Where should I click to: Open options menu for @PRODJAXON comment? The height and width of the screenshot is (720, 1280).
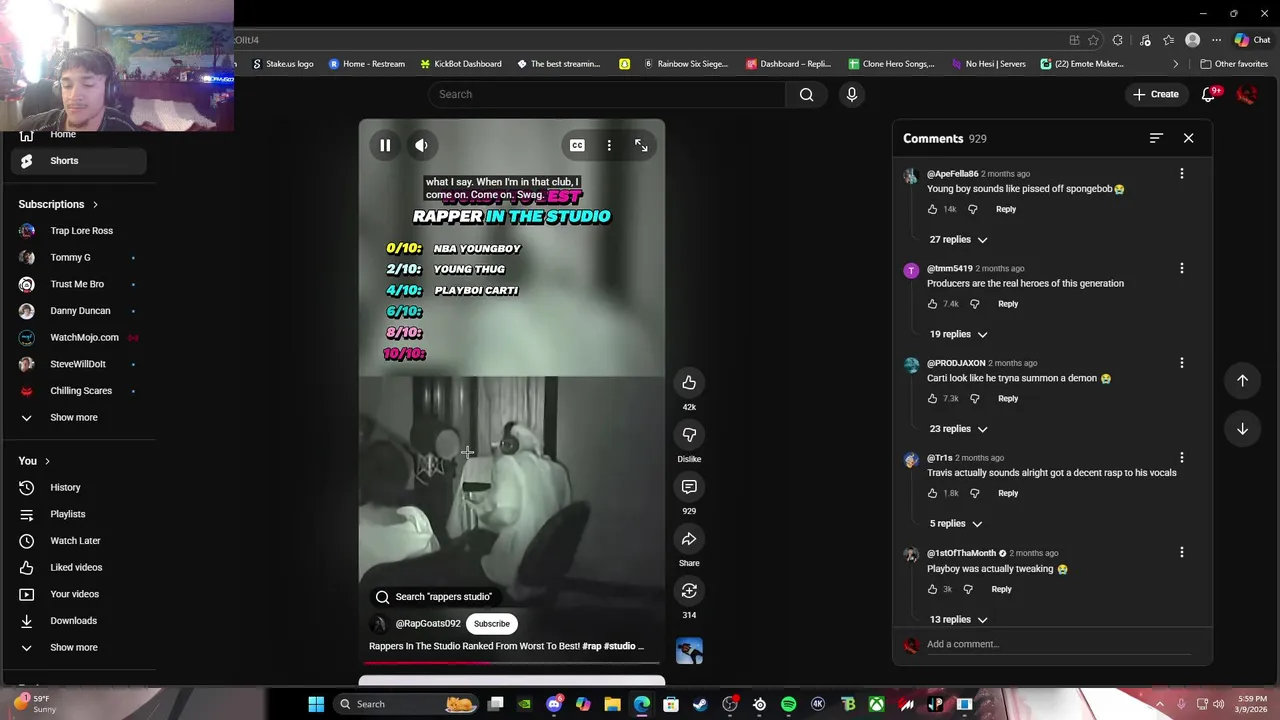1181,363
